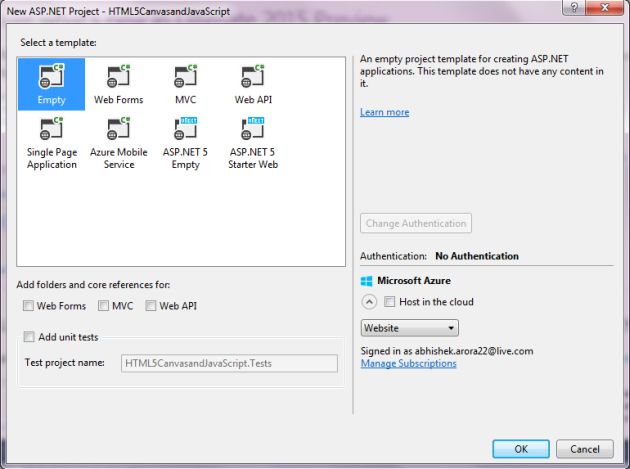Confirm with the OK button
Screen dimensions: 630x469
[x=521, y=449]
